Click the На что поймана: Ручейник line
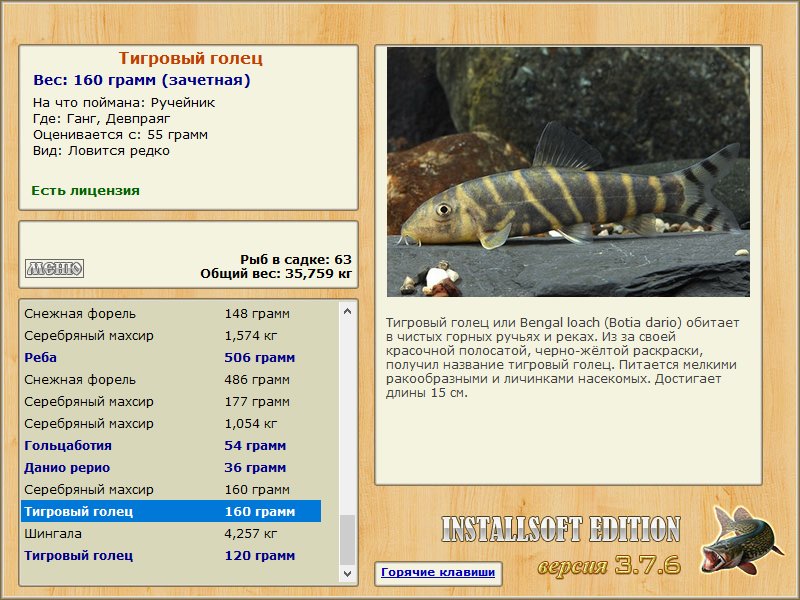 tap(124, 103)
